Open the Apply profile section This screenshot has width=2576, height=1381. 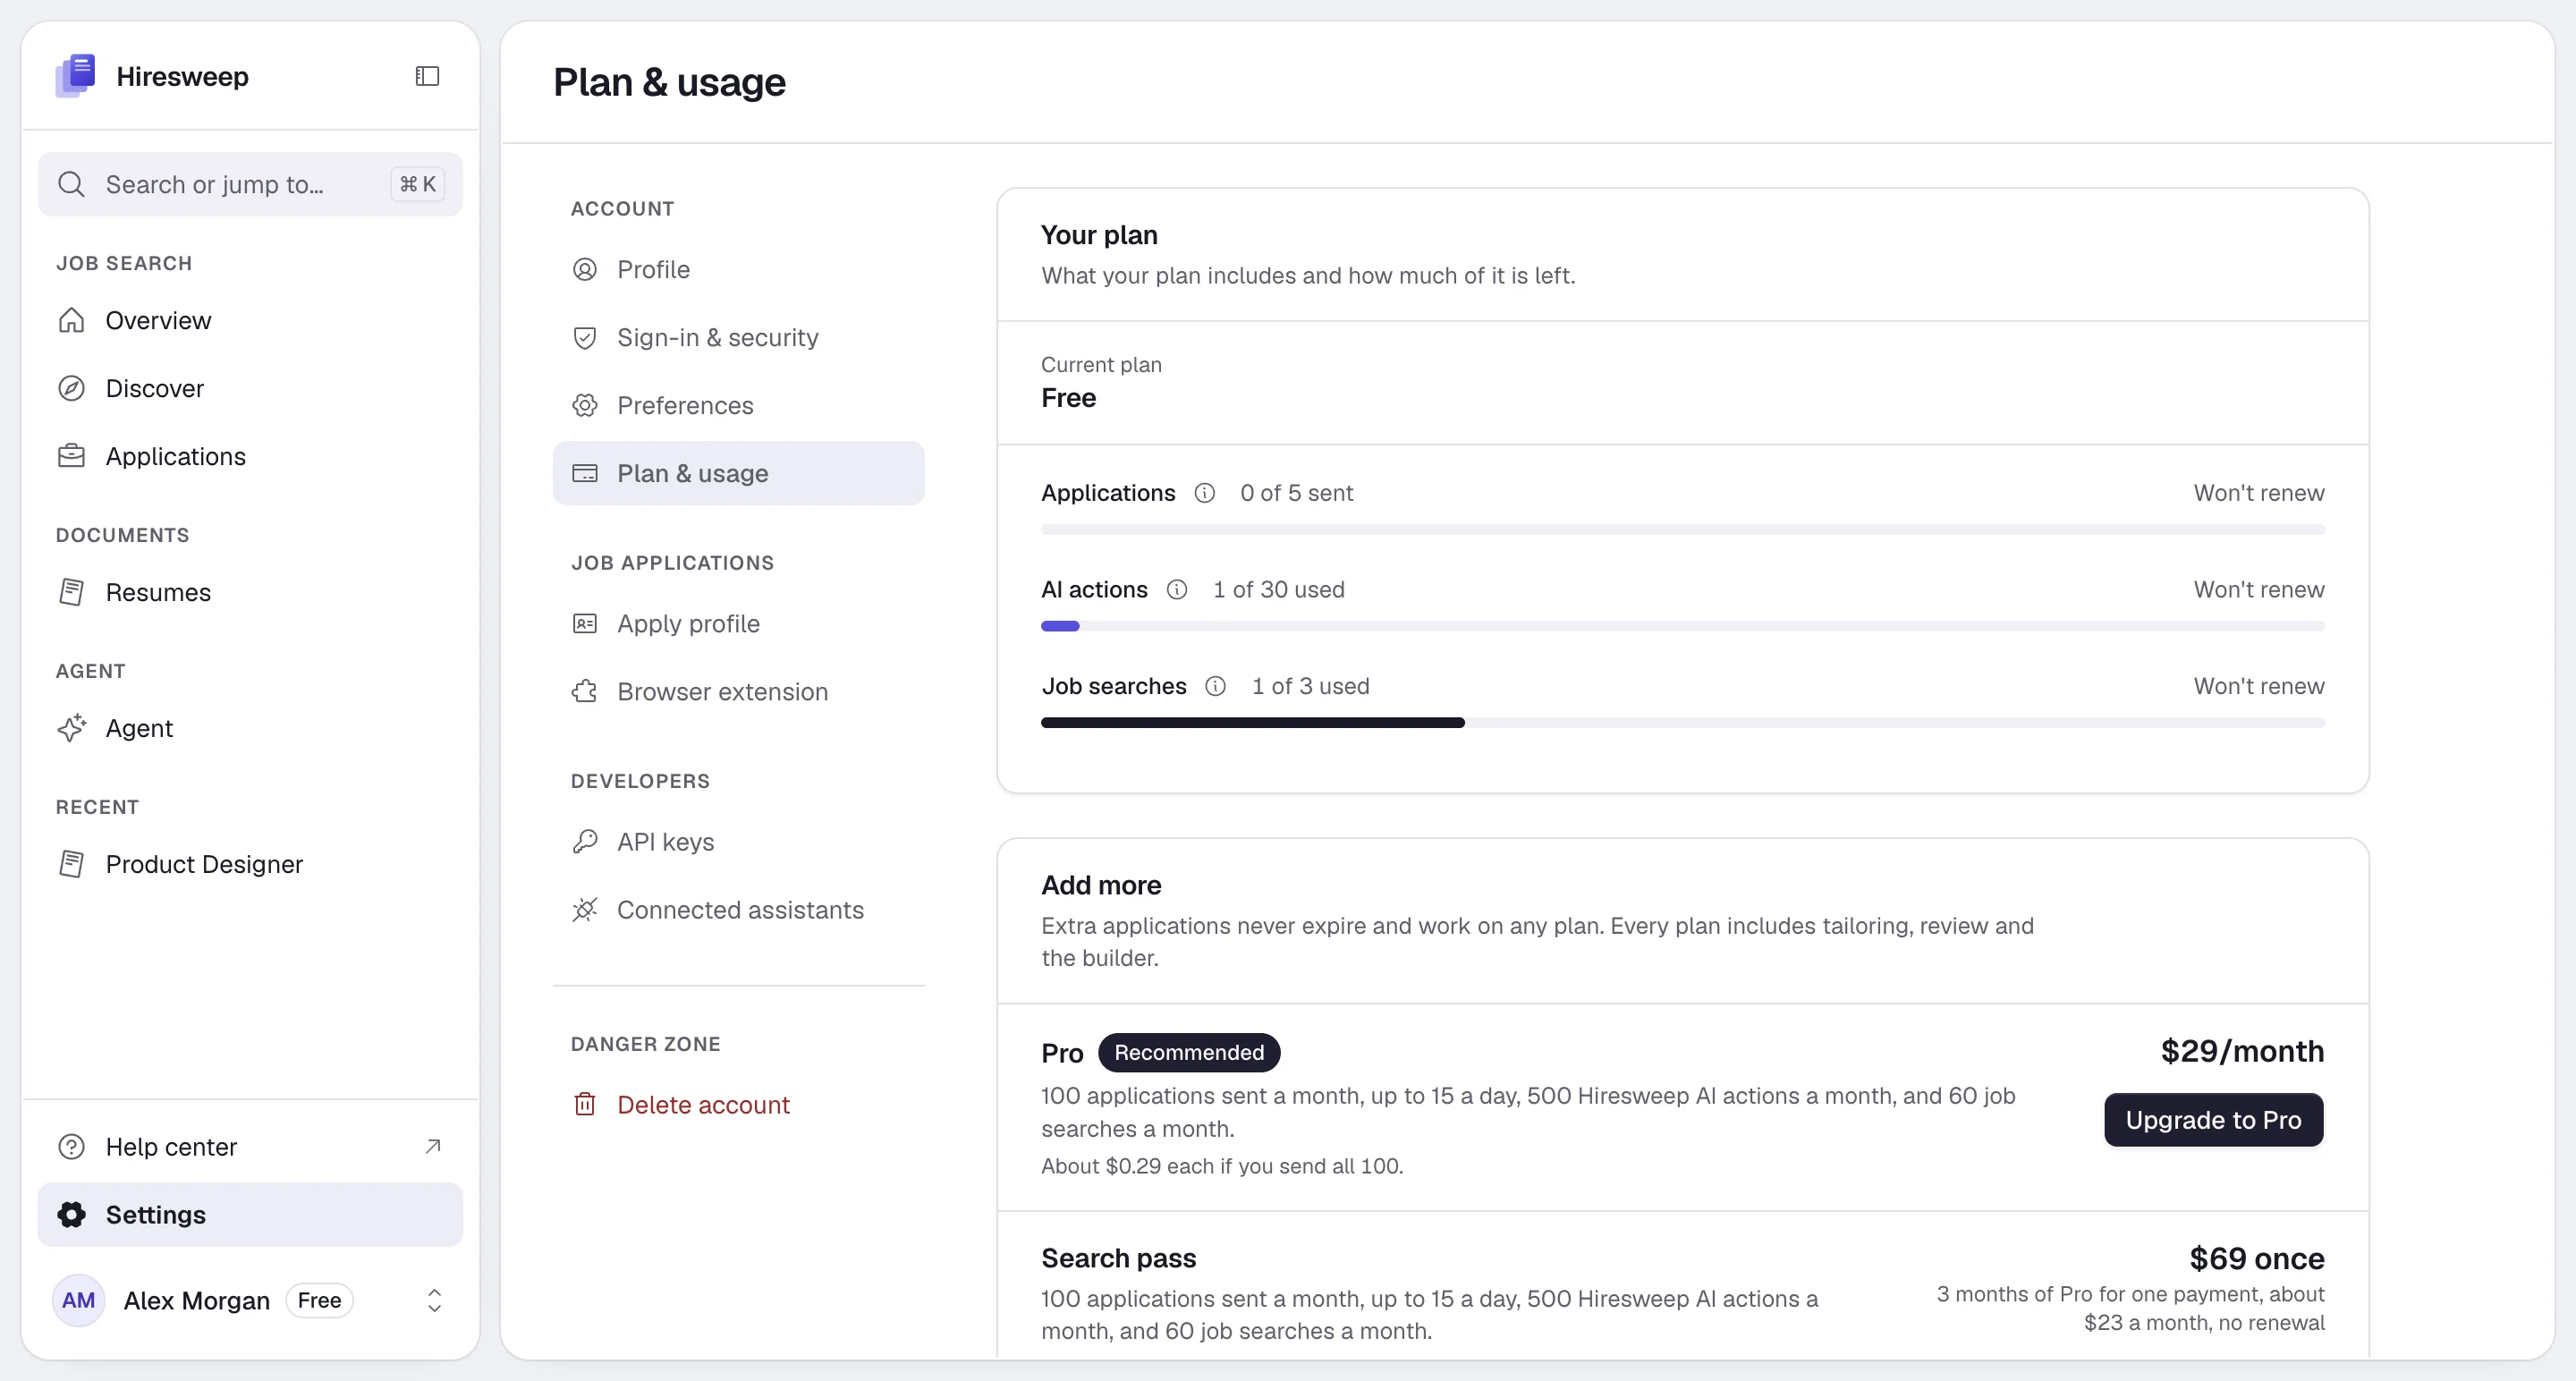pyautogui.click(x=738, y=624)
